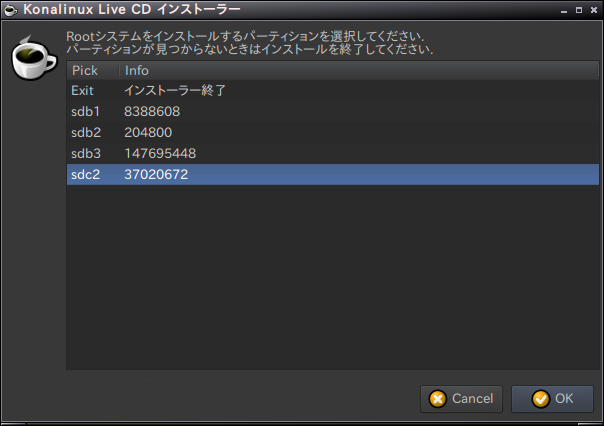The height and width of the screenshot is (426, 604).
Task: Click the インストーラー終了 info text
Action: 175,91
